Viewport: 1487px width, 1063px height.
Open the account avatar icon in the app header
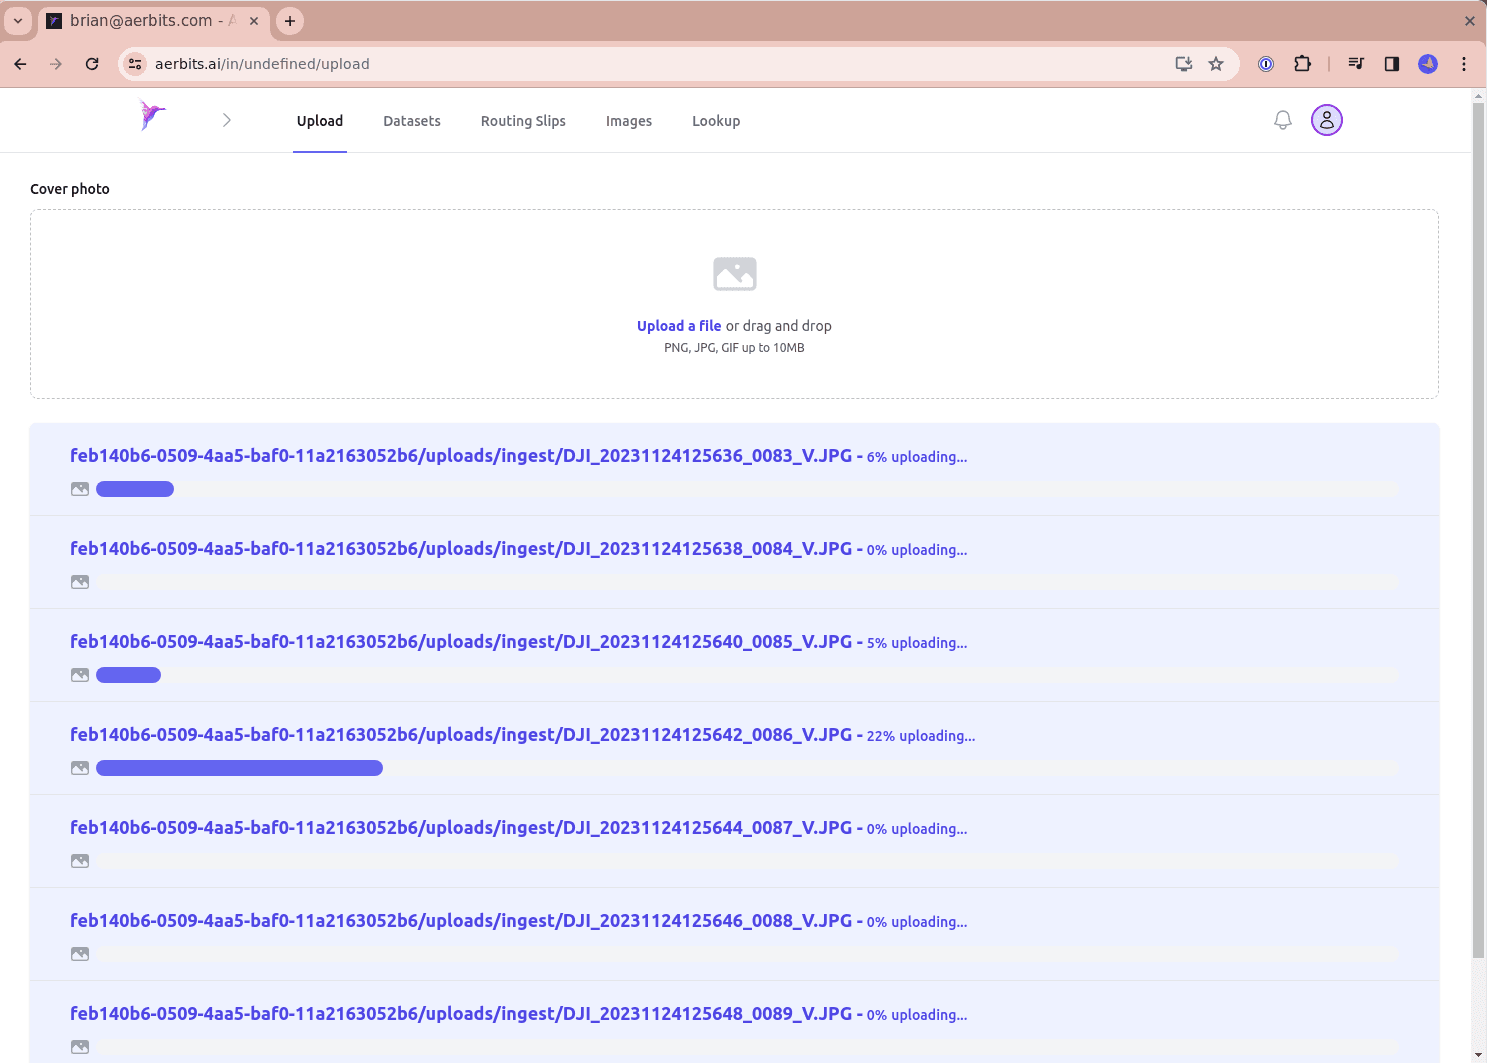click(1326, 119)
